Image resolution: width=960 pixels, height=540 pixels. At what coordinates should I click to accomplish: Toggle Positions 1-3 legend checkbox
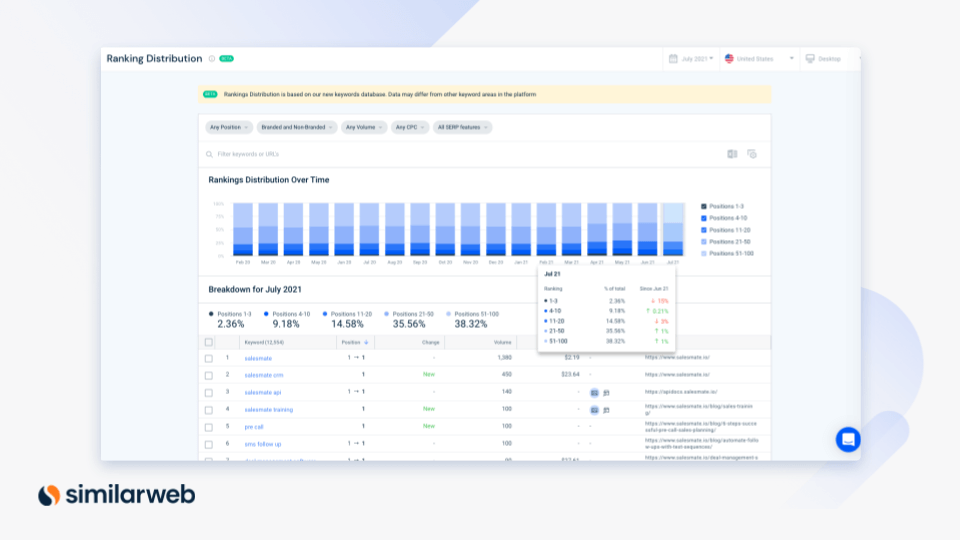704,206
